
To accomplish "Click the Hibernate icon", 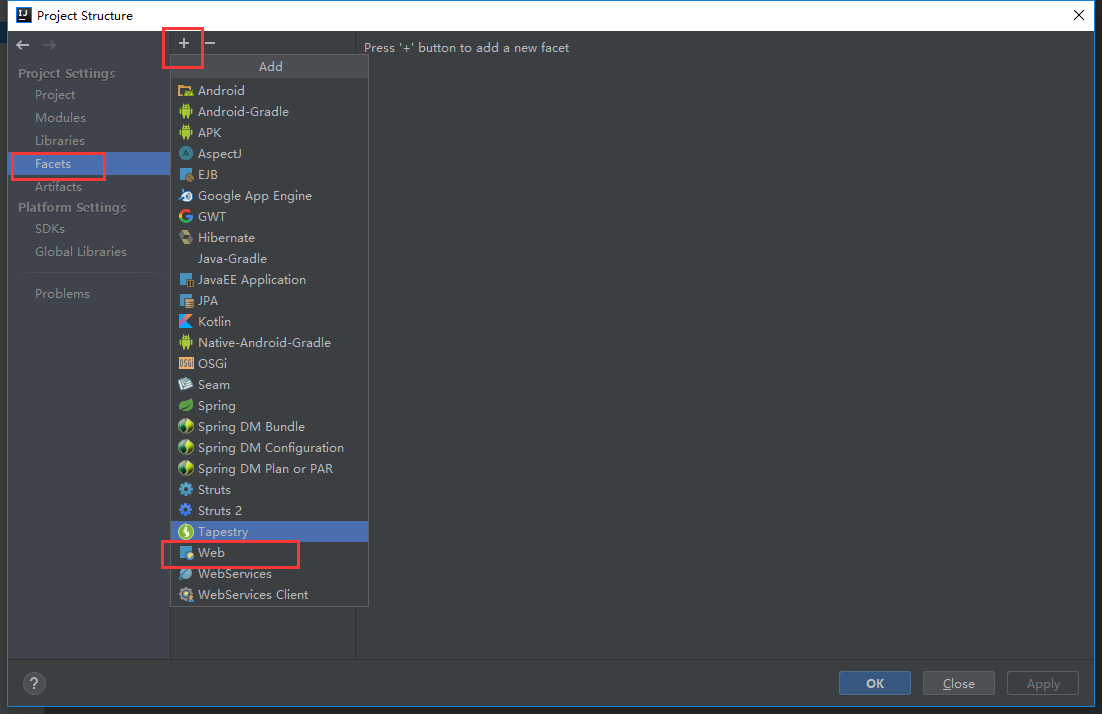I will click(186, 238).
